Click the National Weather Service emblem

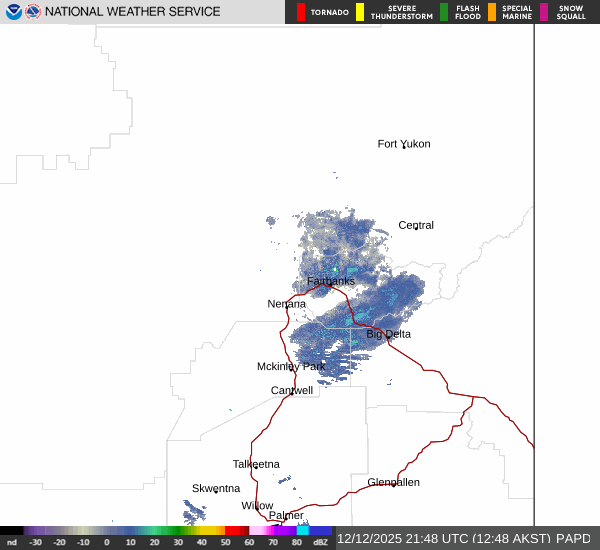pyautogui.click(x=33, y=12)
